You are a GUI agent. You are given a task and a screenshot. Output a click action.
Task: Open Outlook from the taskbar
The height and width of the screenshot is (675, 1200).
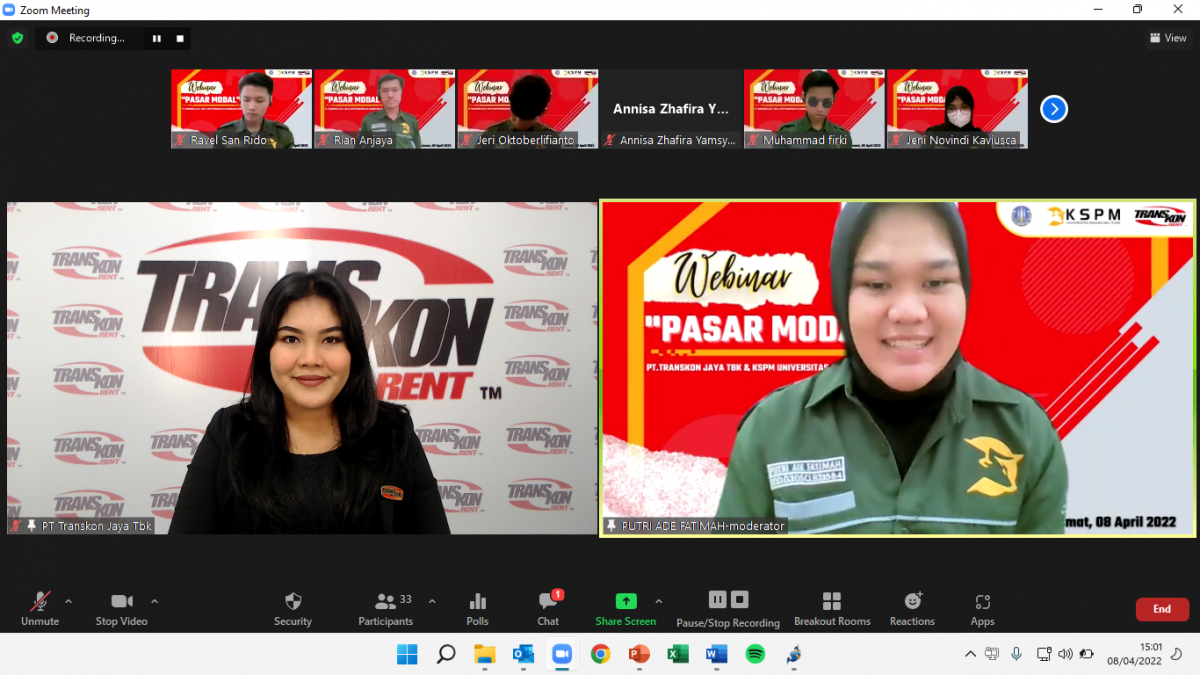[523, 654]
